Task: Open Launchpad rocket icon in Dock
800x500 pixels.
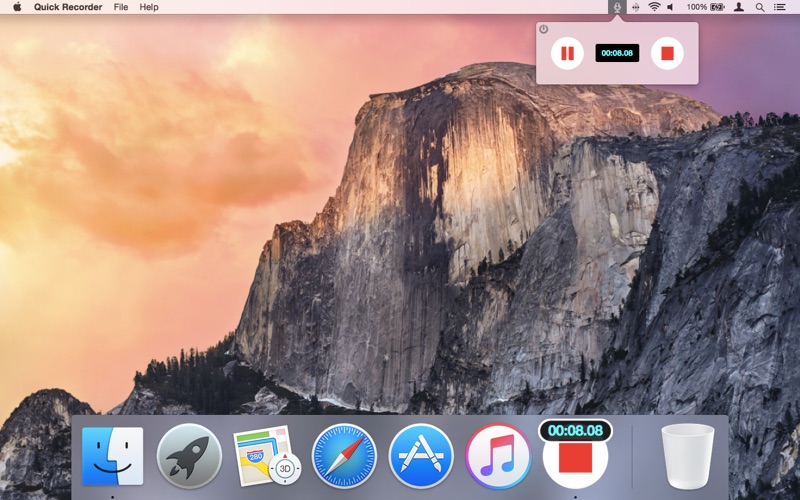Action: point(189,456)
